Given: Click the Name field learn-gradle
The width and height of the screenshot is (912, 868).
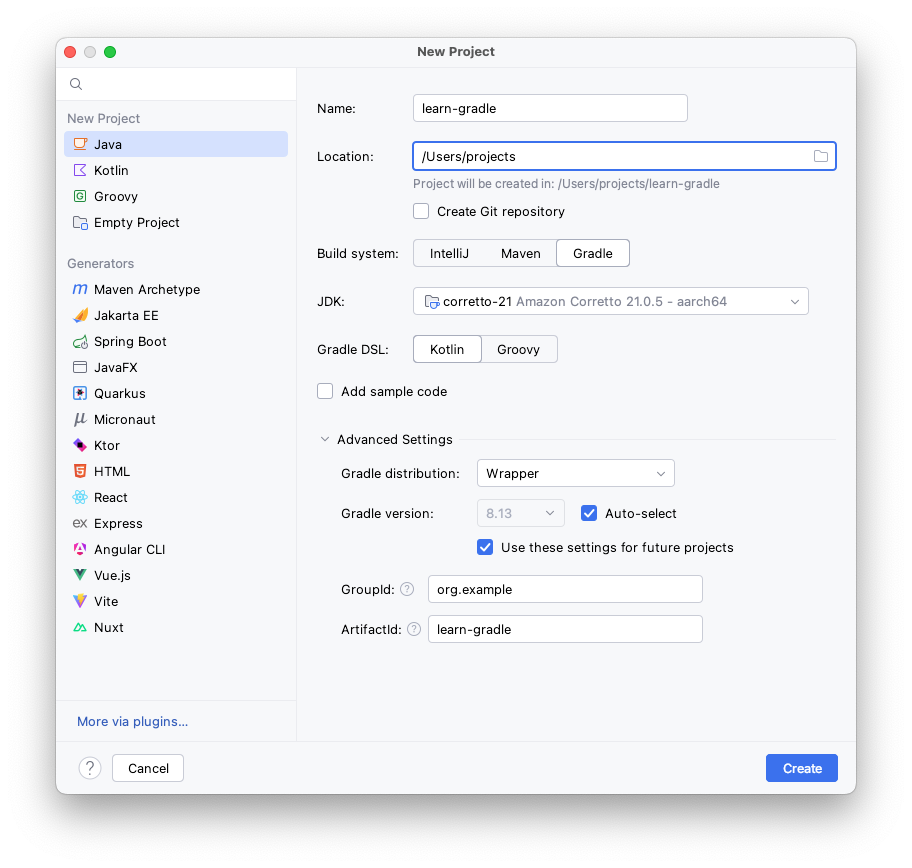Looking at the screenshot, I should [550, 108].
